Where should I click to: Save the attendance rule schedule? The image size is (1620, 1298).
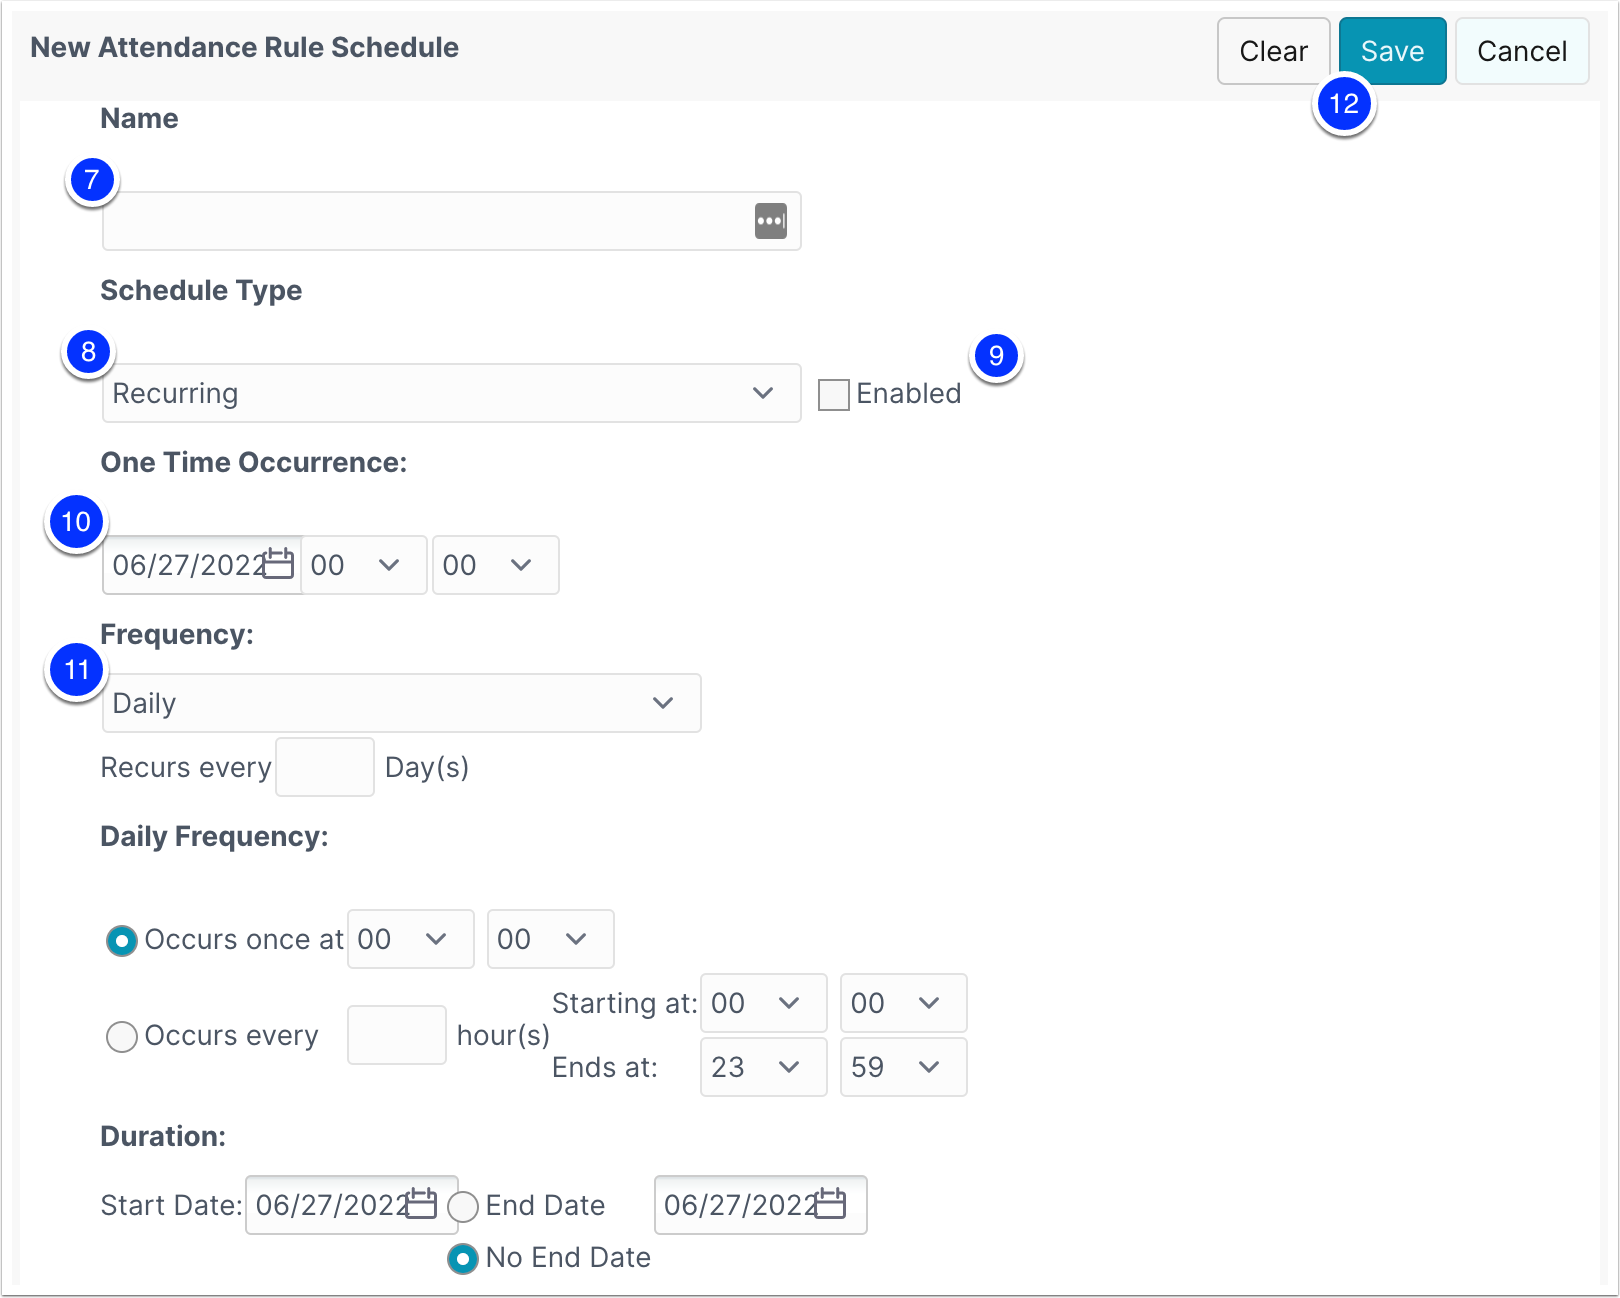point(1392,51)
